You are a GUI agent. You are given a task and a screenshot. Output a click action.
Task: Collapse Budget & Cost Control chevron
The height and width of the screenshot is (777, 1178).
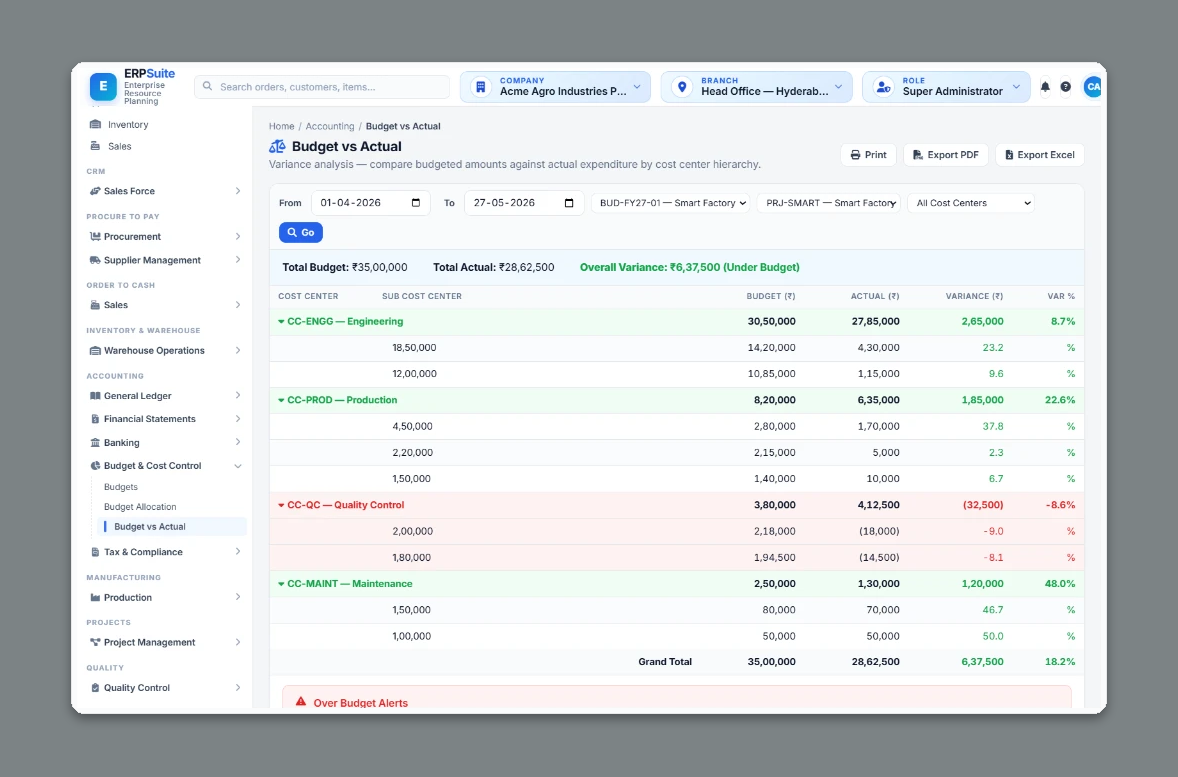[237, 466]
